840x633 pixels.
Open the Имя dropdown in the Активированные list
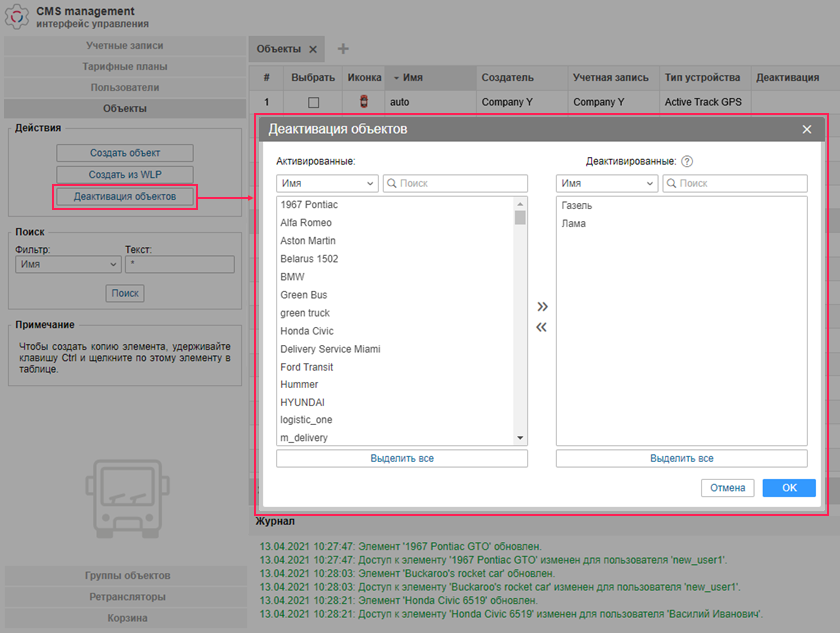pyautogui.click(x=327, y=184)
